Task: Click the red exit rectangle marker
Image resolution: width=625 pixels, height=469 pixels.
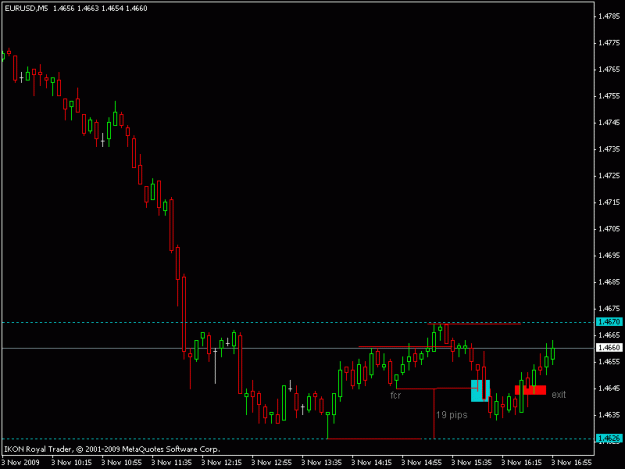Action: pyautogui.click(x=531, y=390)
